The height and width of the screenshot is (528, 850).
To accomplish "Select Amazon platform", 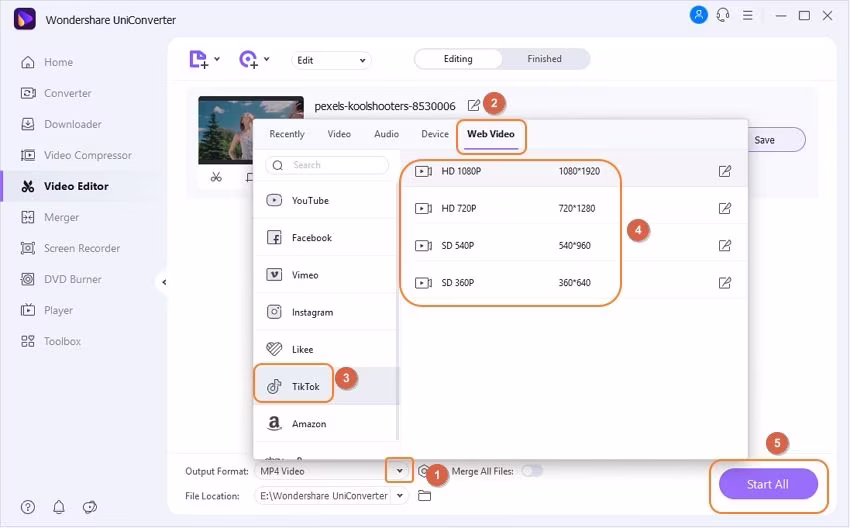I will pyautogui.click(x=325, y=423).
